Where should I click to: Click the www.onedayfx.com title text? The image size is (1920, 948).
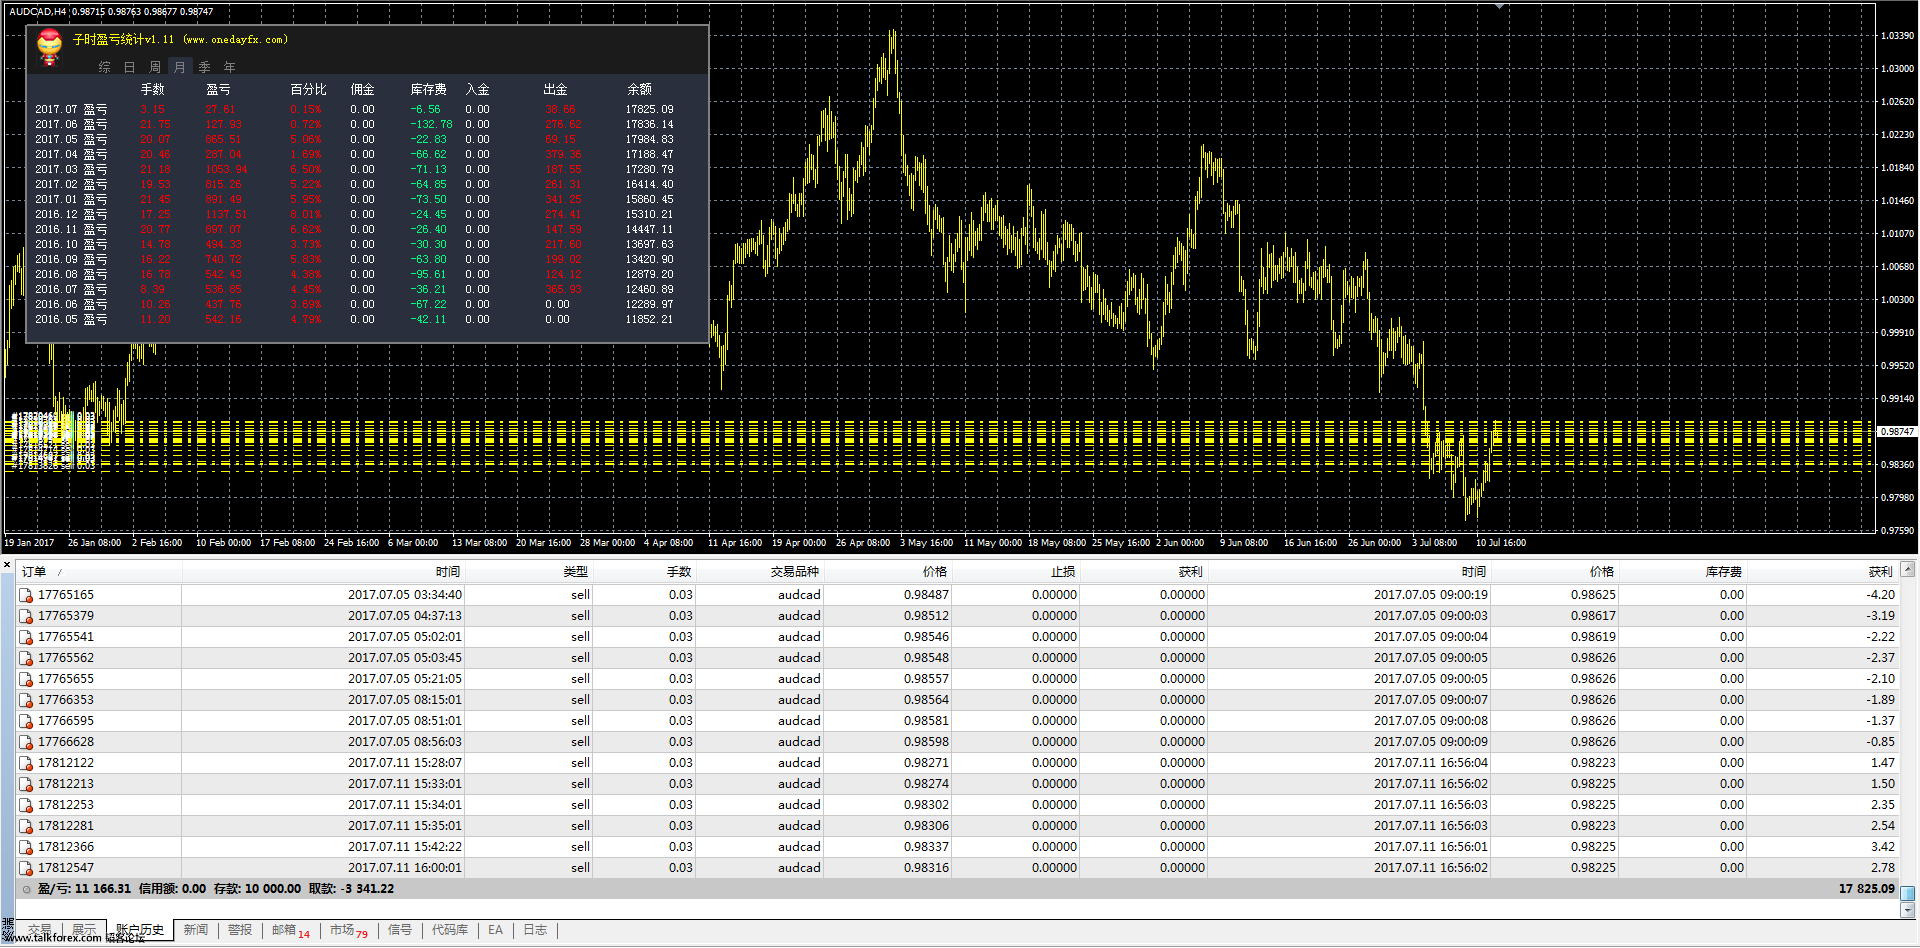tap(236, 40)
